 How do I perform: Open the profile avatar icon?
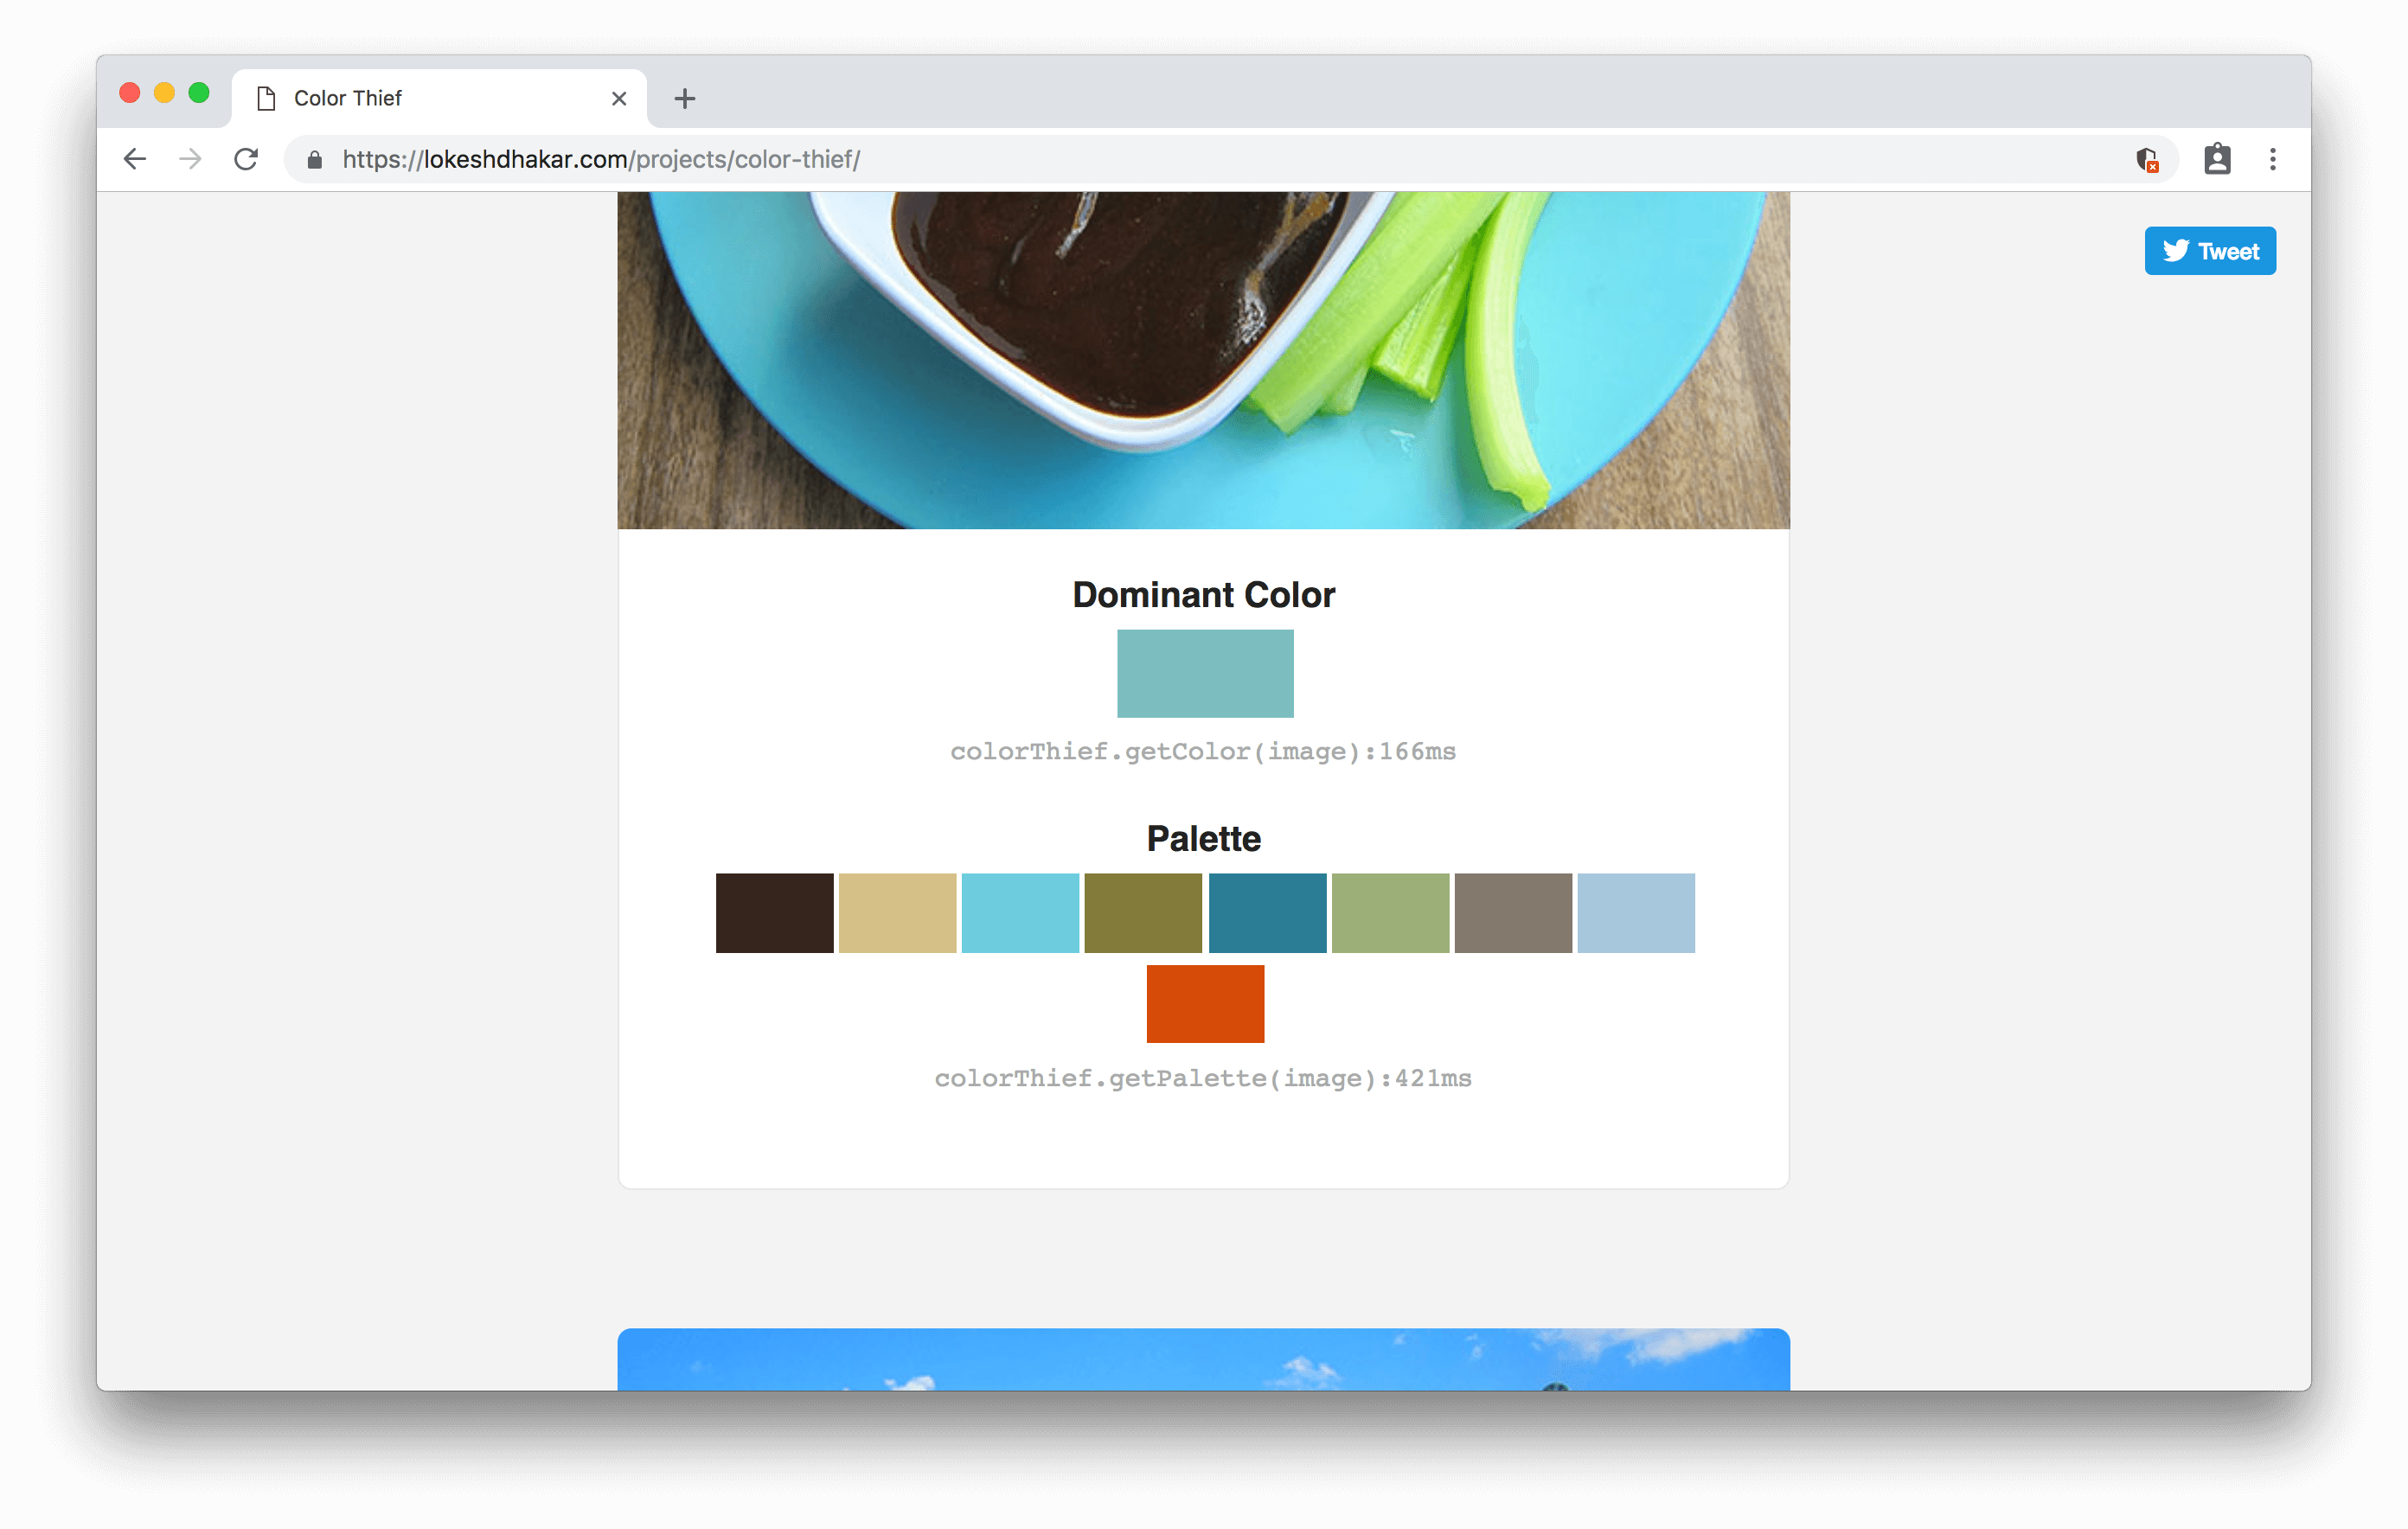coord(2217,159)
